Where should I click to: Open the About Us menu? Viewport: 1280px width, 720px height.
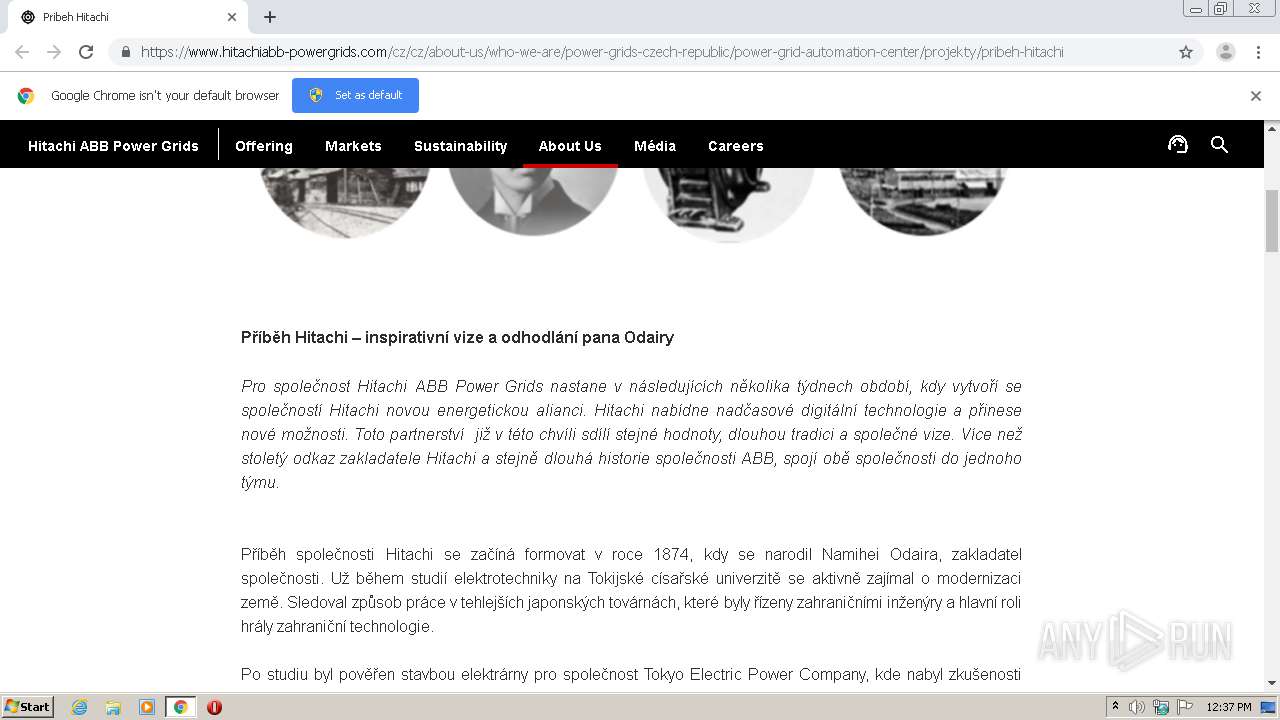(570, 146)
